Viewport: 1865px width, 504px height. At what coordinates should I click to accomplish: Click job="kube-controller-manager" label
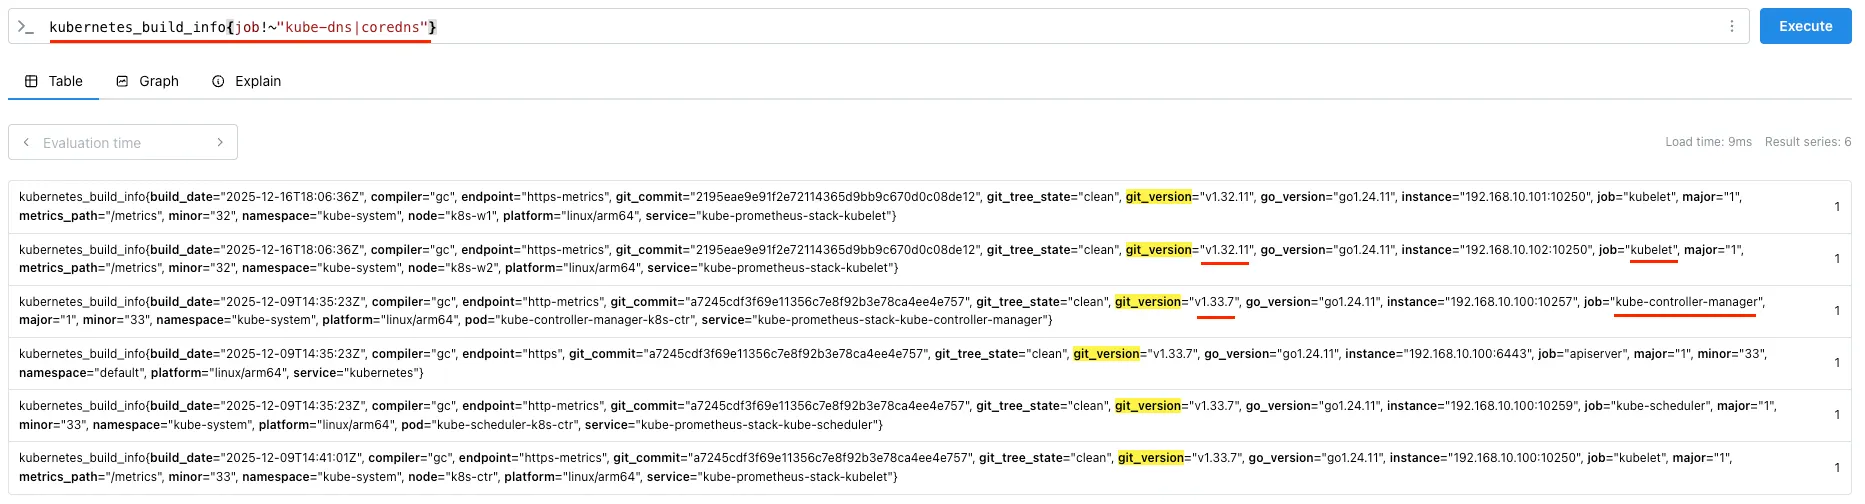(x=1674, y=302)
